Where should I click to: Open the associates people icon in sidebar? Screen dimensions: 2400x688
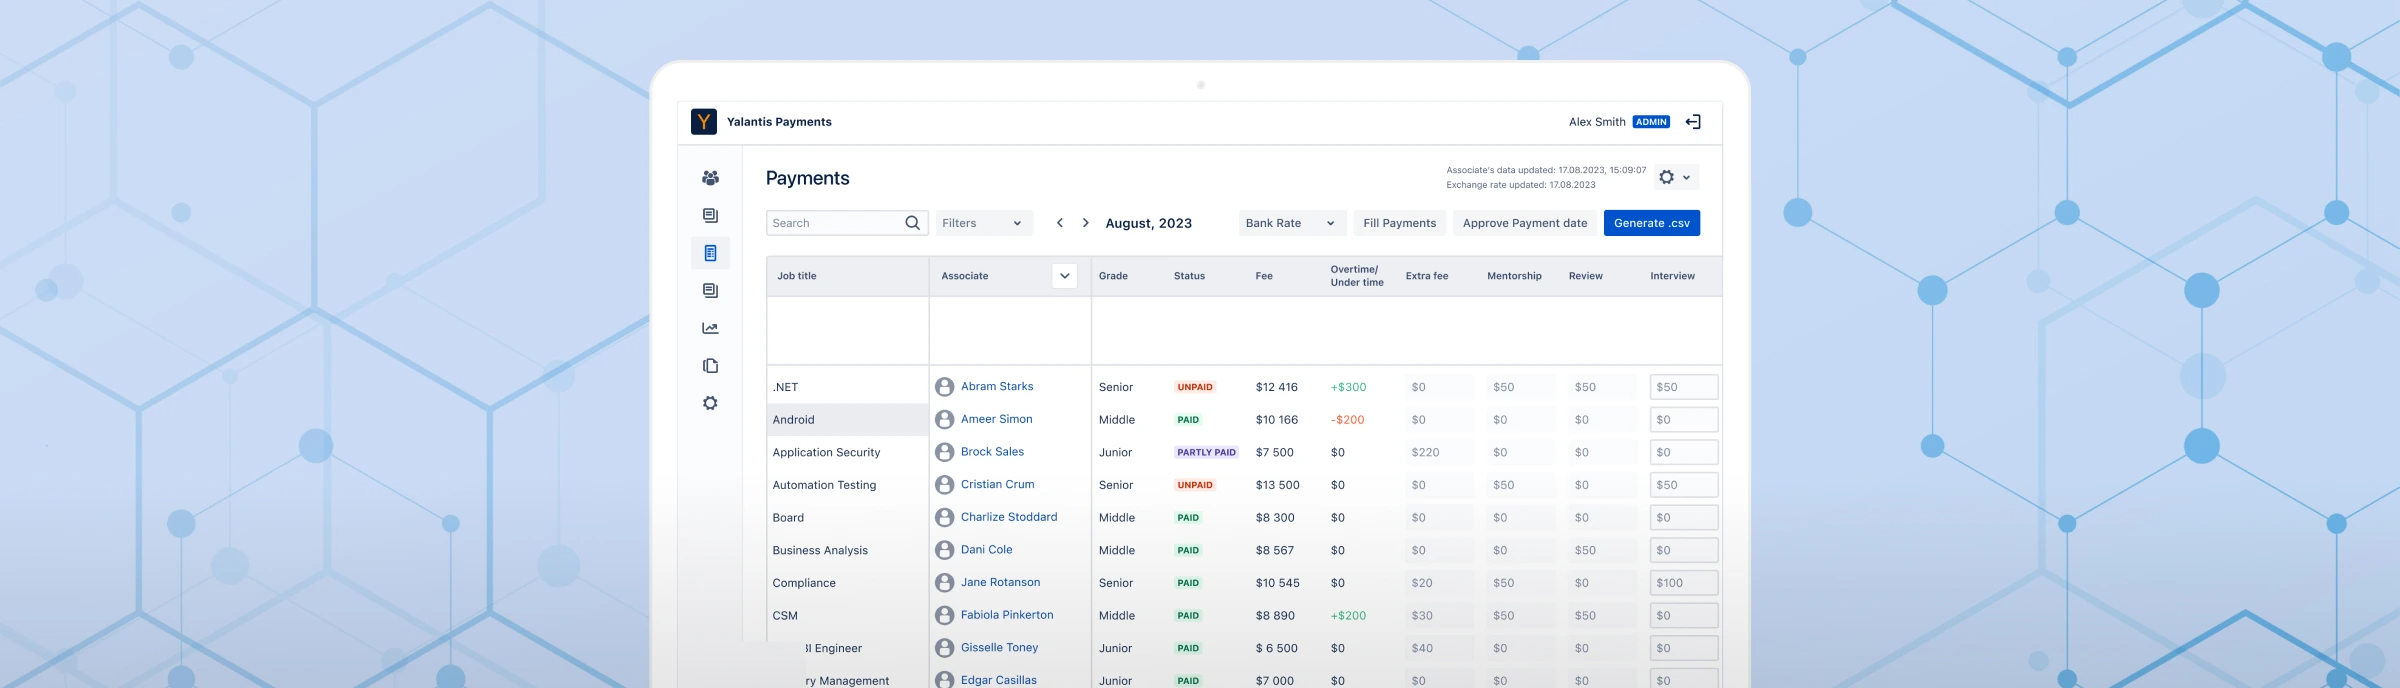710,178
